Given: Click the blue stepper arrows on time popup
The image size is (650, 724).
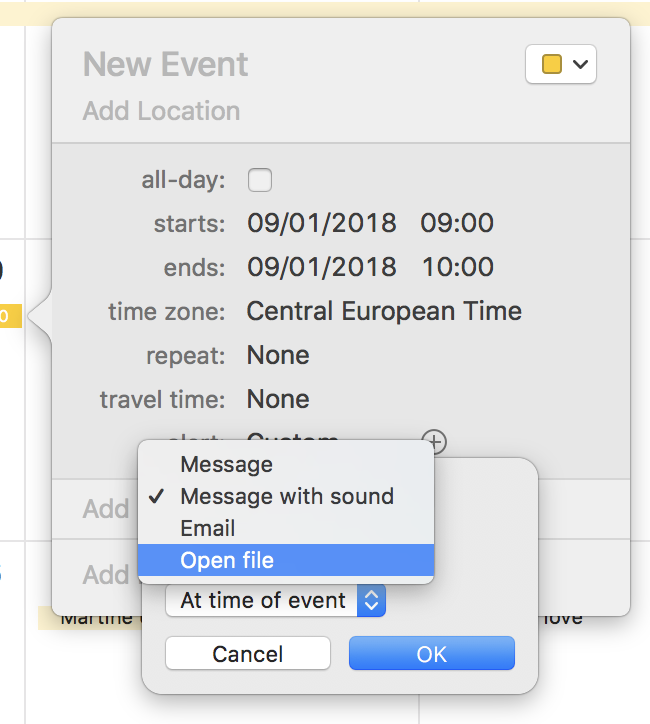Looking at the screenshot, I should click(371, 600).
